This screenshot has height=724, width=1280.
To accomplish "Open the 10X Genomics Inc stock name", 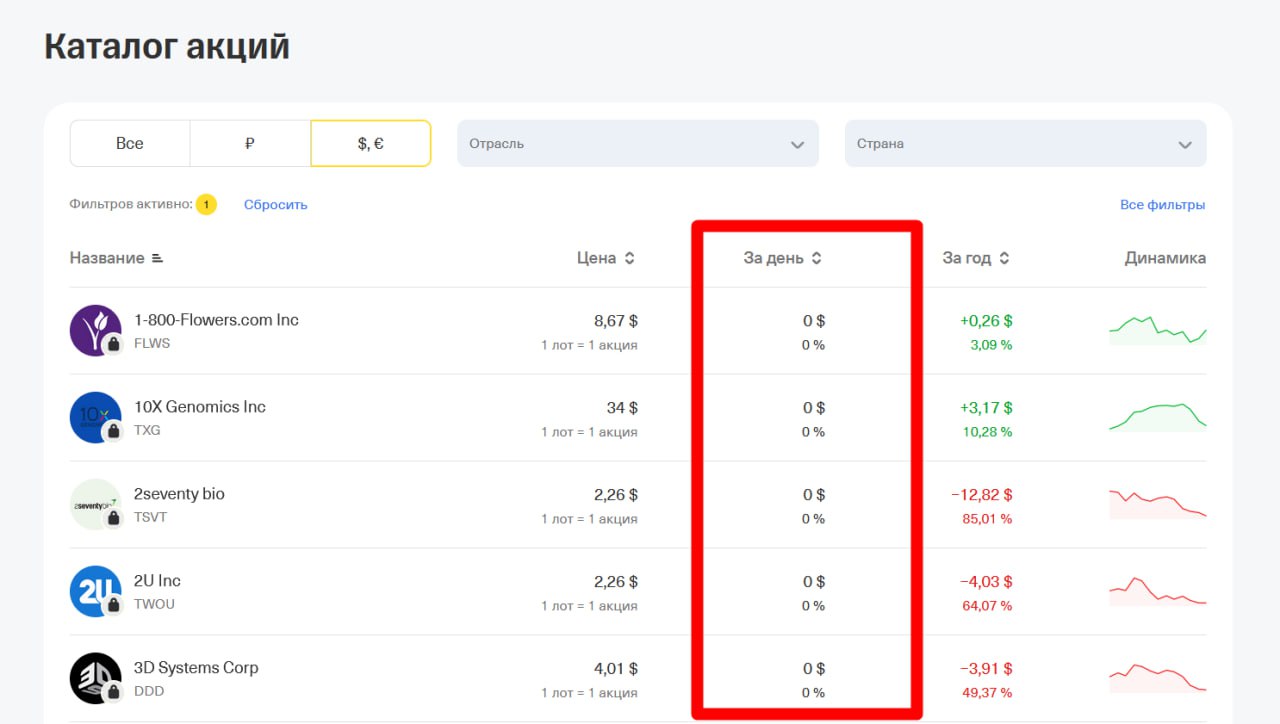I will 200,407.
